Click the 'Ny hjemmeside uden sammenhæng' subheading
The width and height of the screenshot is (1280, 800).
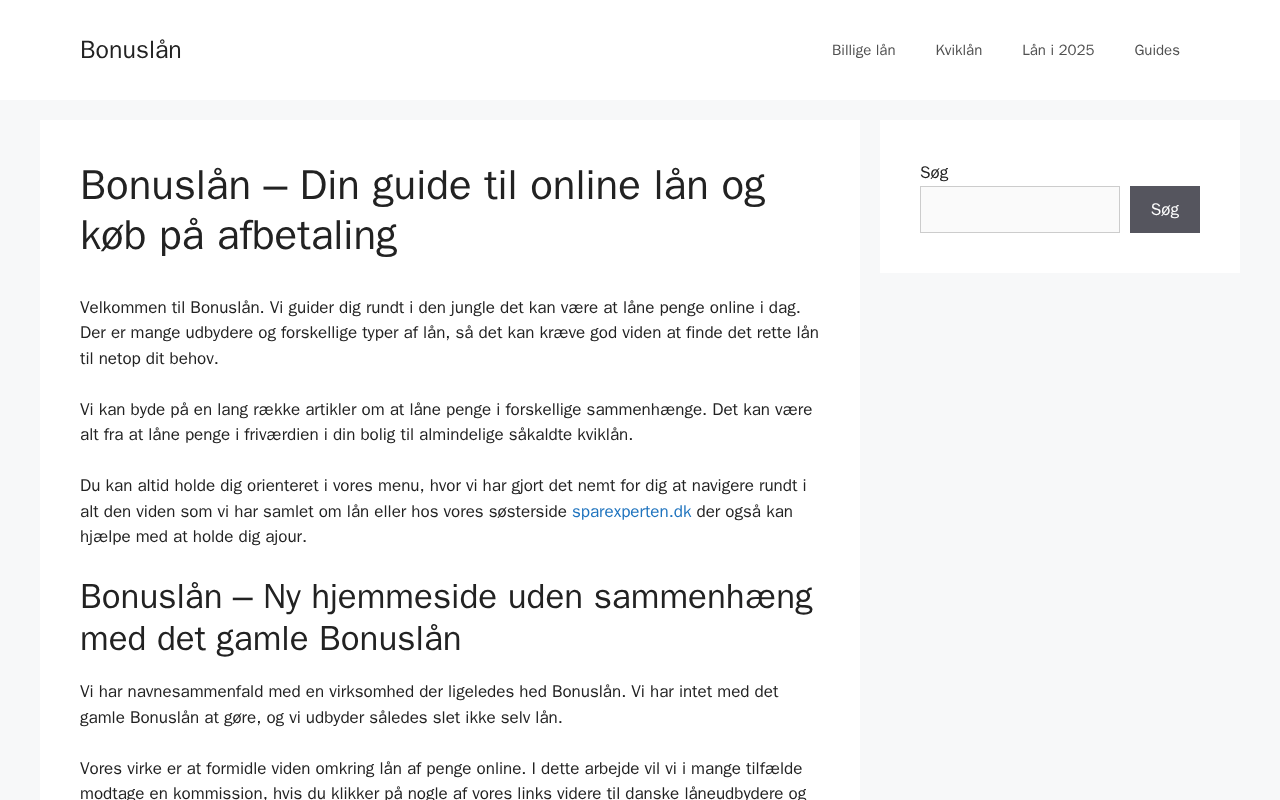pos(450,617)
